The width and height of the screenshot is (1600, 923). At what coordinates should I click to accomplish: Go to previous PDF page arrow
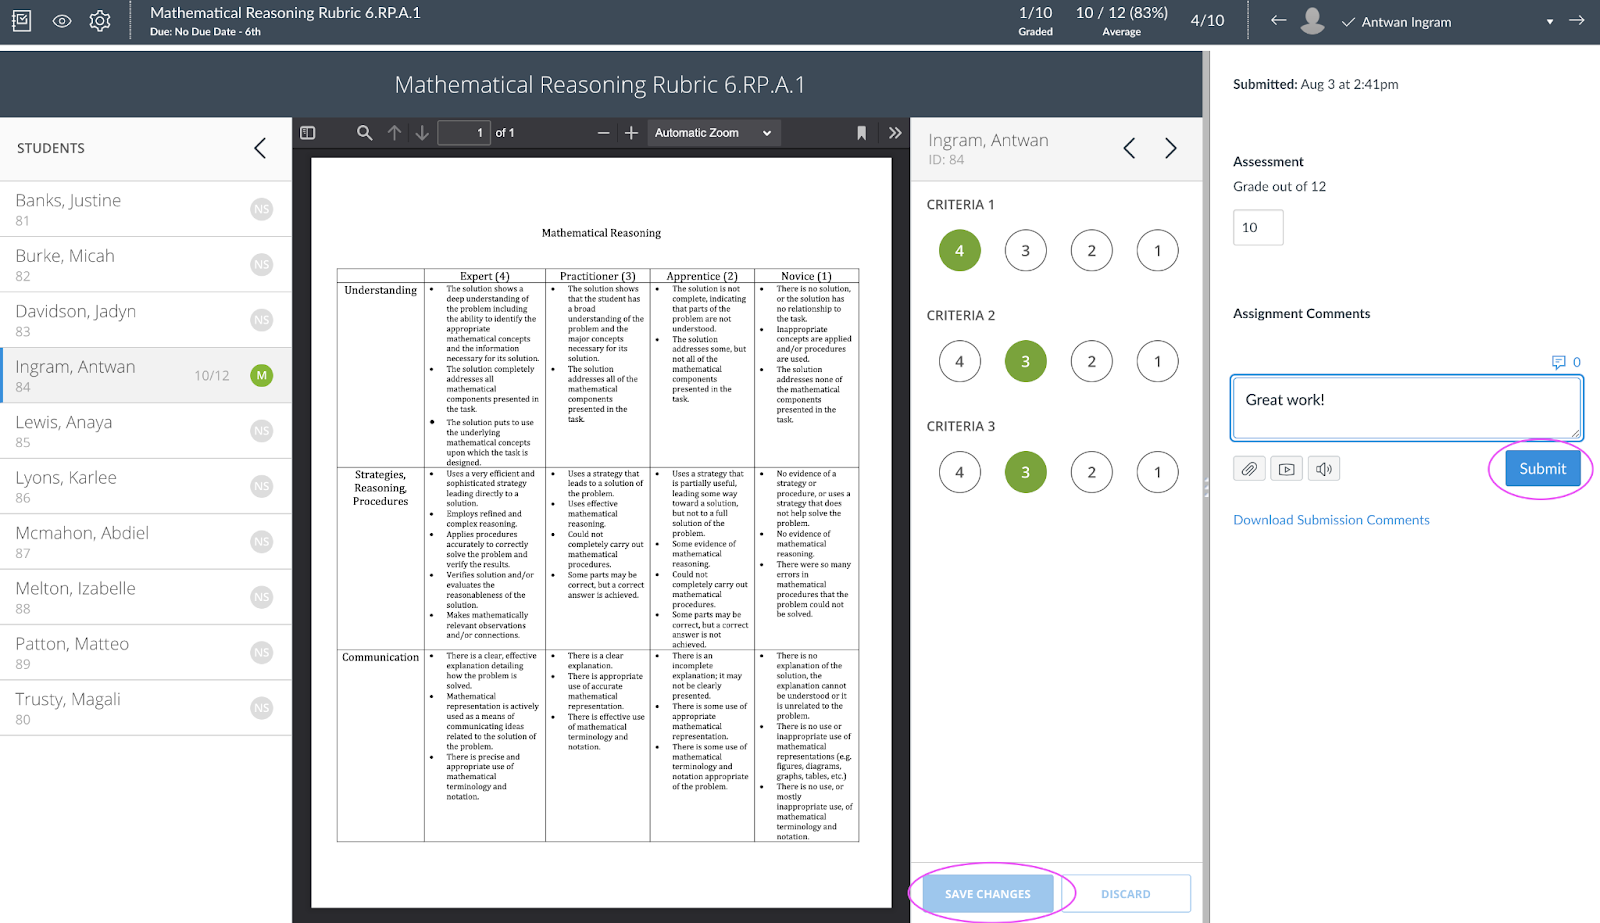pos(395,132)
